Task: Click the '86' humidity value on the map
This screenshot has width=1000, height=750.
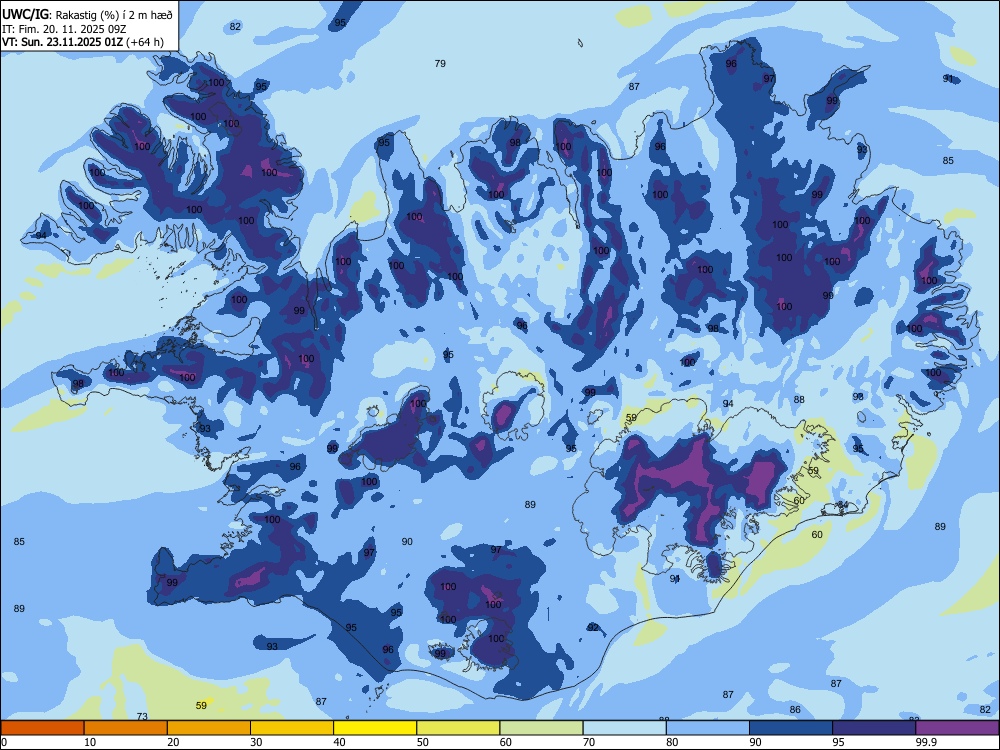Action: point(795,709)
